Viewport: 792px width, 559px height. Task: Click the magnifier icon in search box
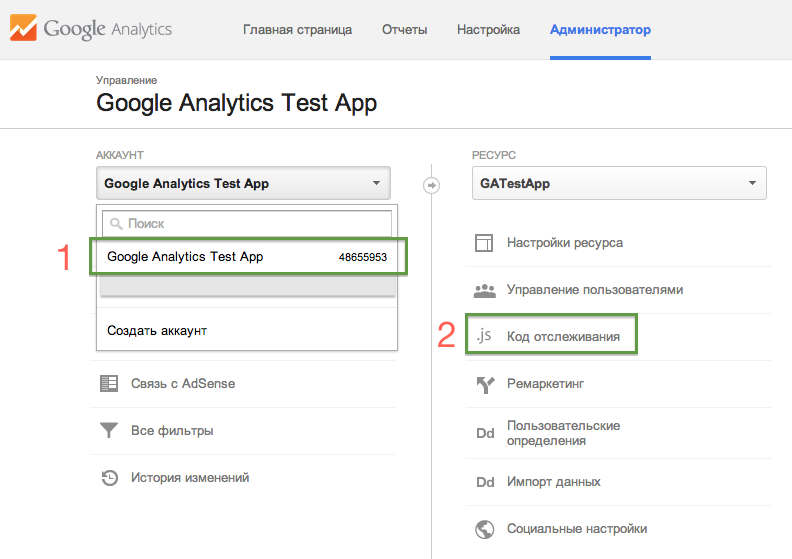(x=116, y=224)
